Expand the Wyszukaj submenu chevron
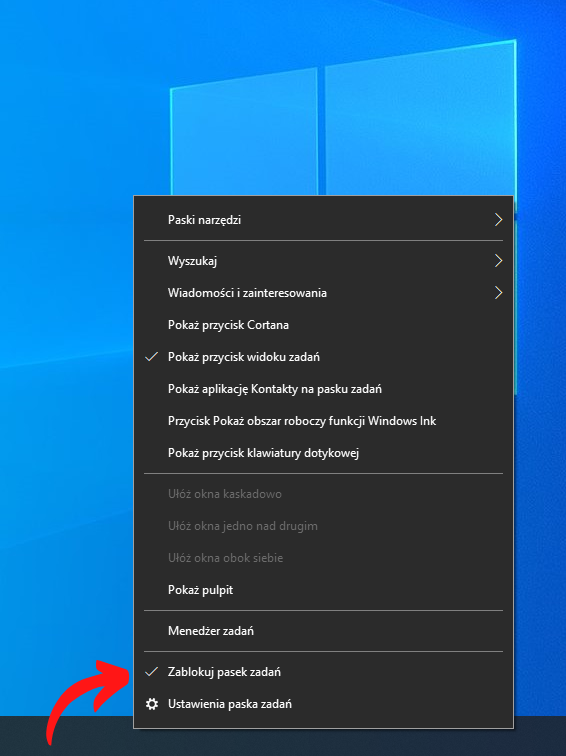 point(499,261)
